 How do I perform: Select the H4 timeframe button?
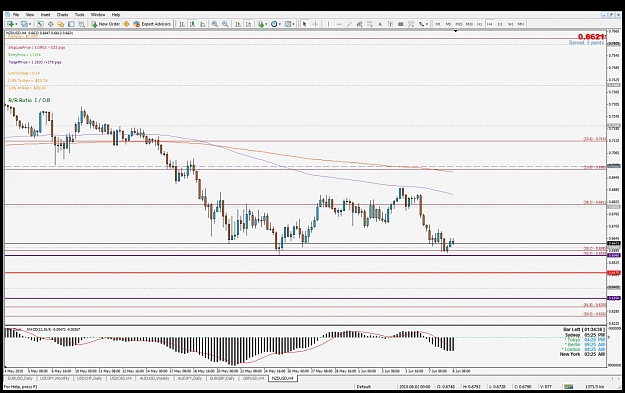coord(490,24)
